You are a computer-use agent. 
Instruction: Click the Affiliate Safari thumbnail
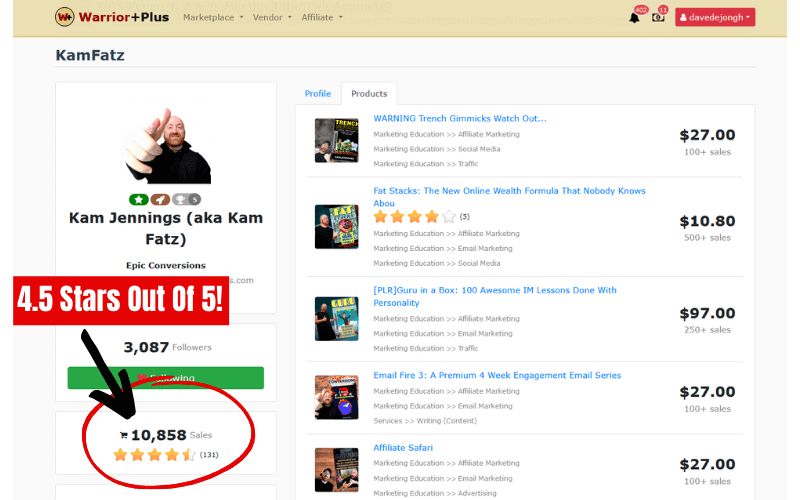[337, 470]
